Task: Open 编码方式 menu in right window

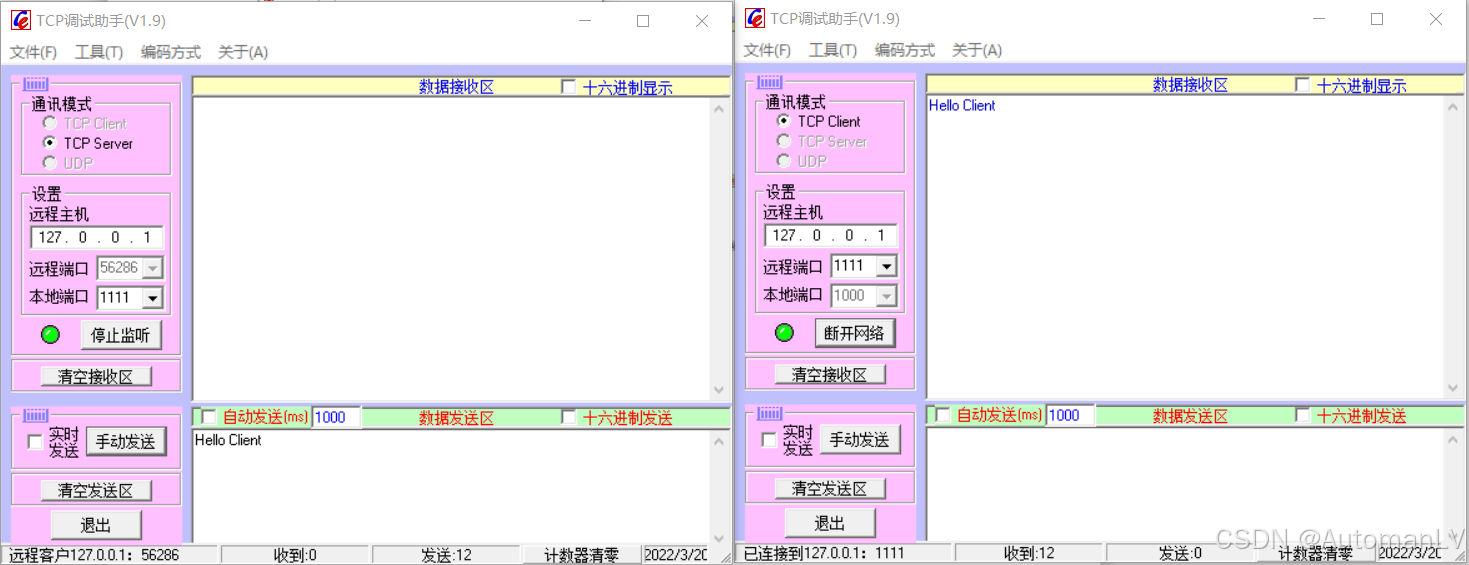Action: (905, 50)
